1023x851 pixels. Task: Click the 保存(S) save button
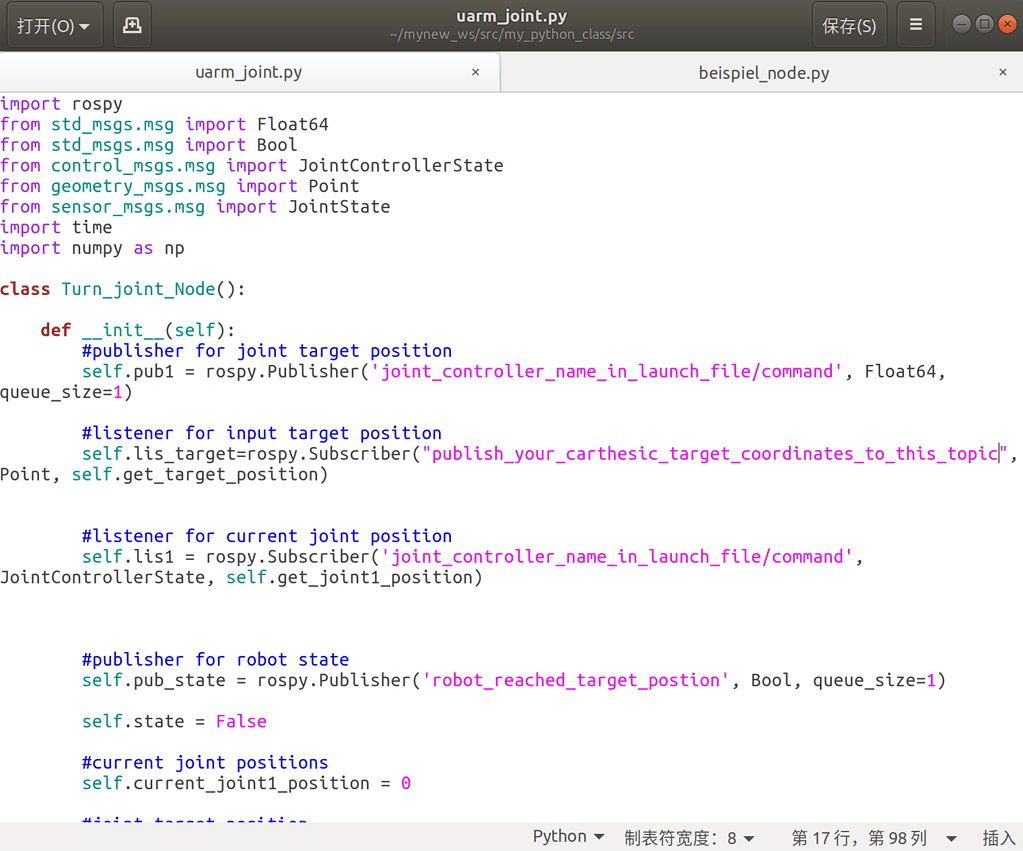[848, 23]
